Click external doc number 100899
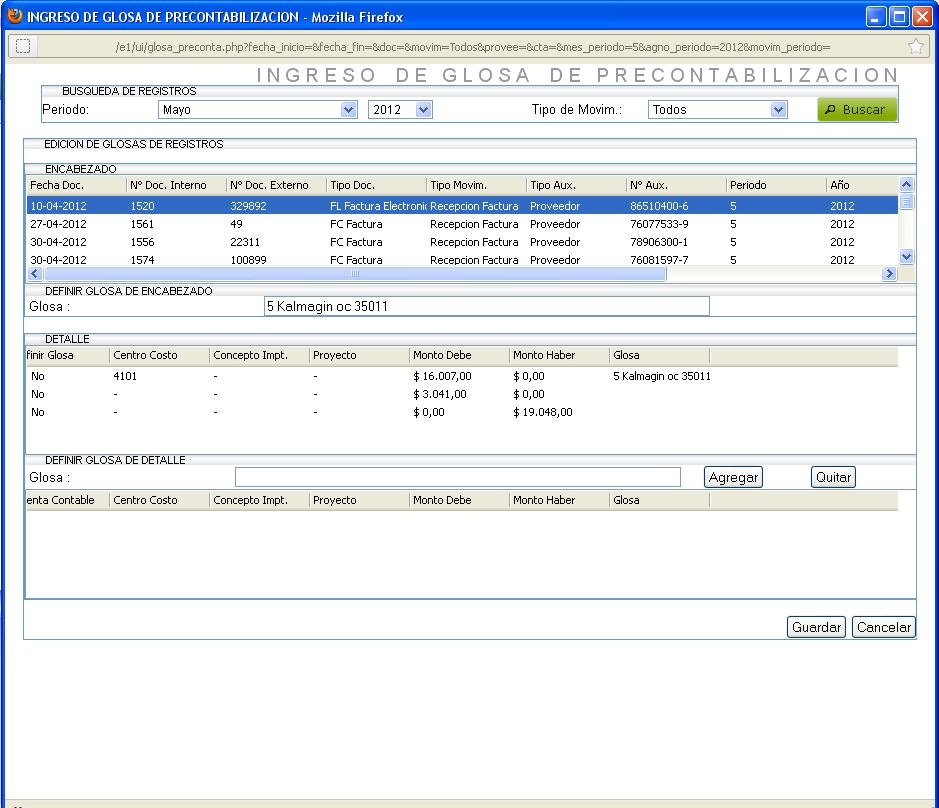This screenshot has height=808, width=939. pyautogui.click(x=249, y=260)
